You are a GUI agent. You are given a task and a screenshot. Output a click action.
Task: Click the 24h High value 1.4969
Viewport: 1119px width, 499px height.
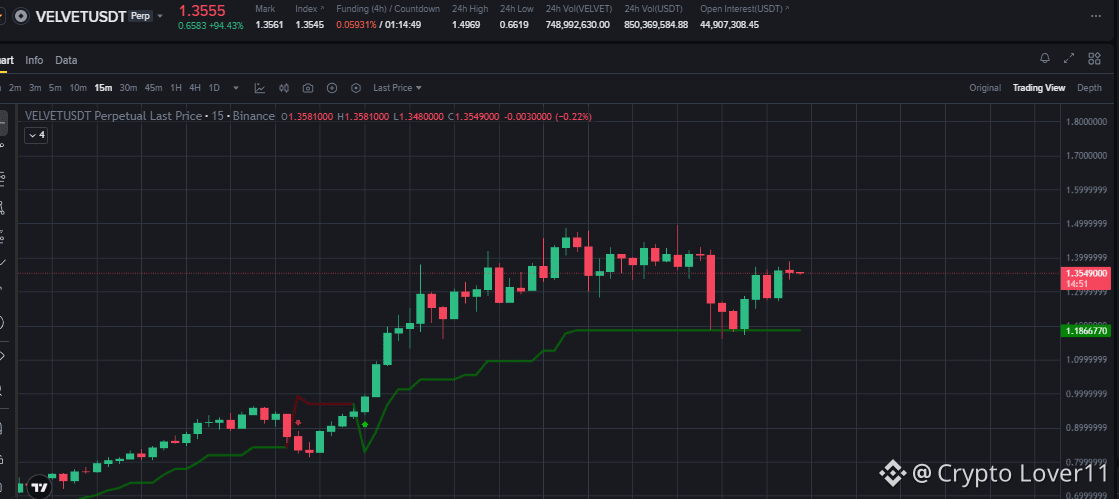point(466,24)
